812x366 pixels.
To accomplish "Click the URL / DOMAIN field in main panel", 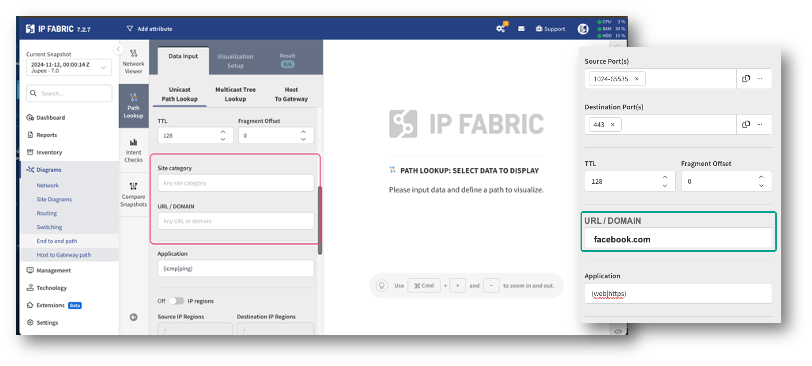I will click(x=236, y=221).
